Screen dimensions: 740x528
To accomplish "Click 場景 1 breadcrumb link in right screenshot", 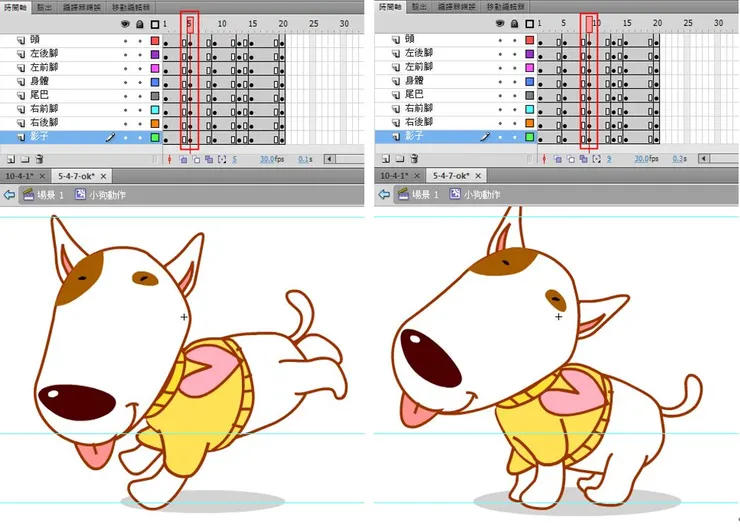I will pos(425,194).
